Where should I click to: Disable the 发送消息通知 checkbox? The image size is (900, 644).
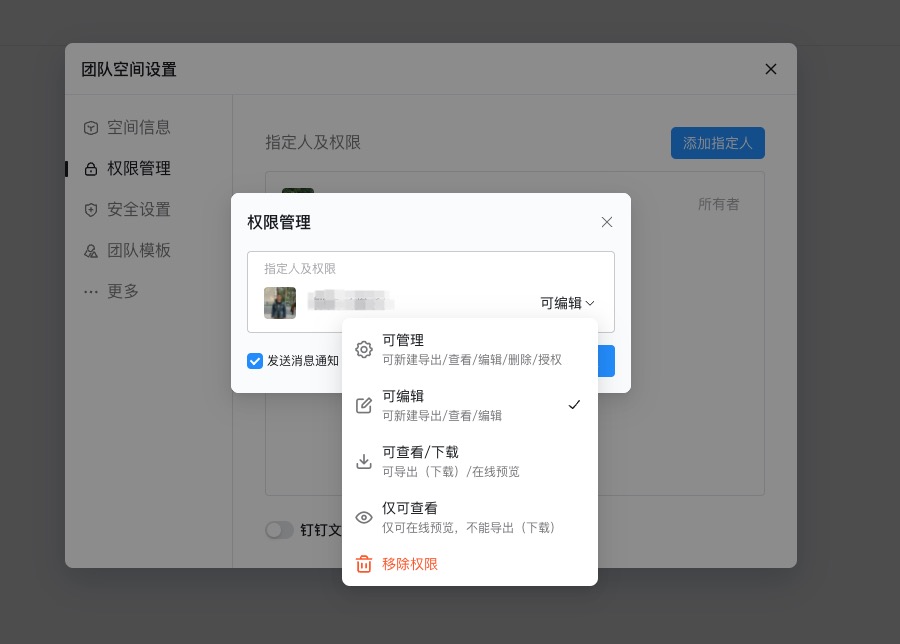255,361
